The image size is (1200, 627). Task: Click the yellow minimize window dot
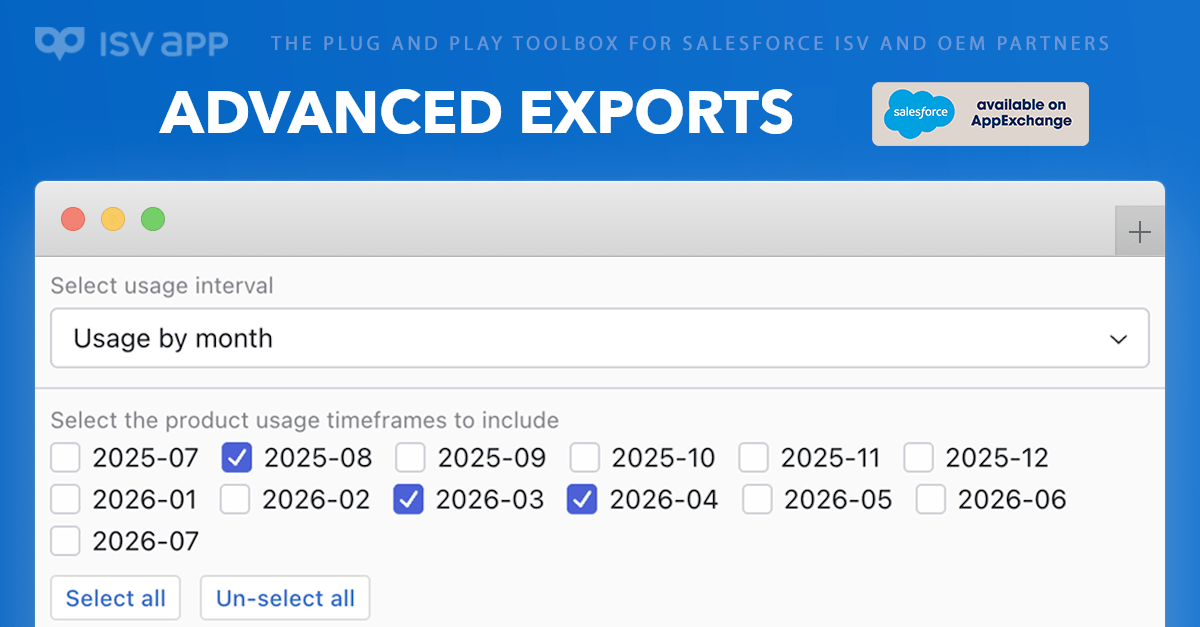pos(113,219)
